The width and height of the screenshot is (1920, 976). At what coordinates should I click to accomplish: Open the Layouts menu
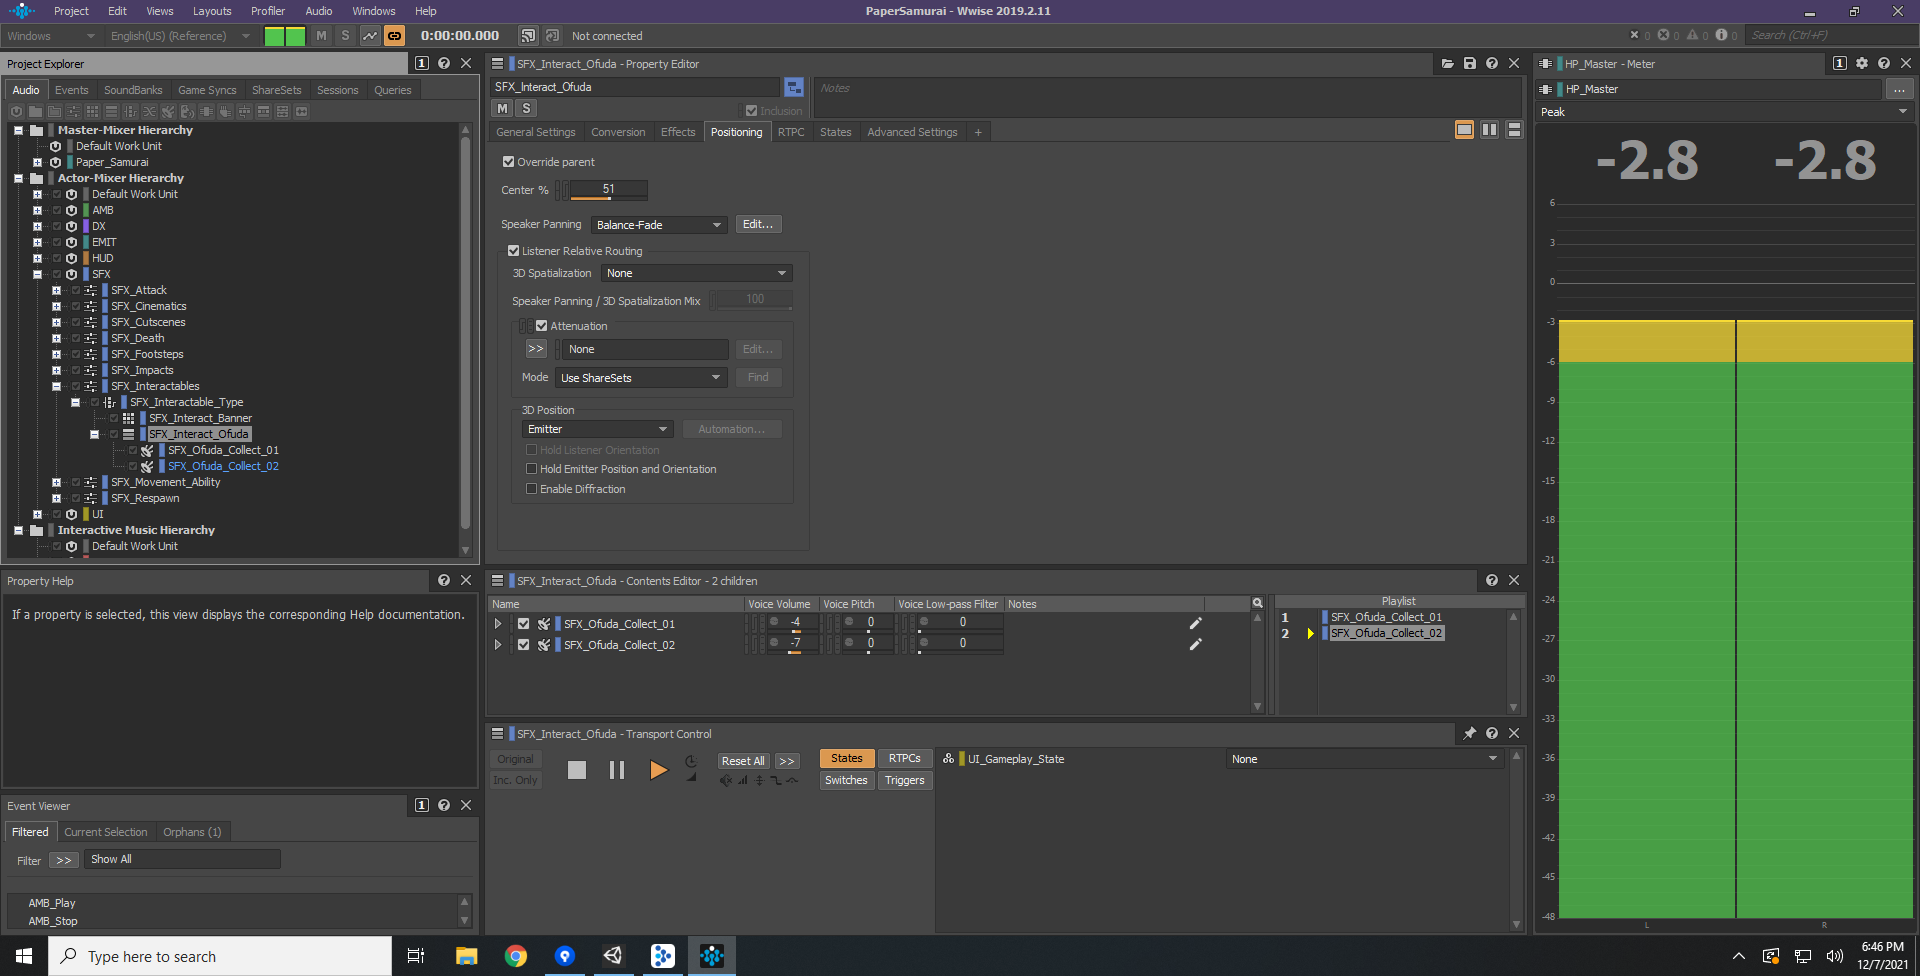pos(212,11)
